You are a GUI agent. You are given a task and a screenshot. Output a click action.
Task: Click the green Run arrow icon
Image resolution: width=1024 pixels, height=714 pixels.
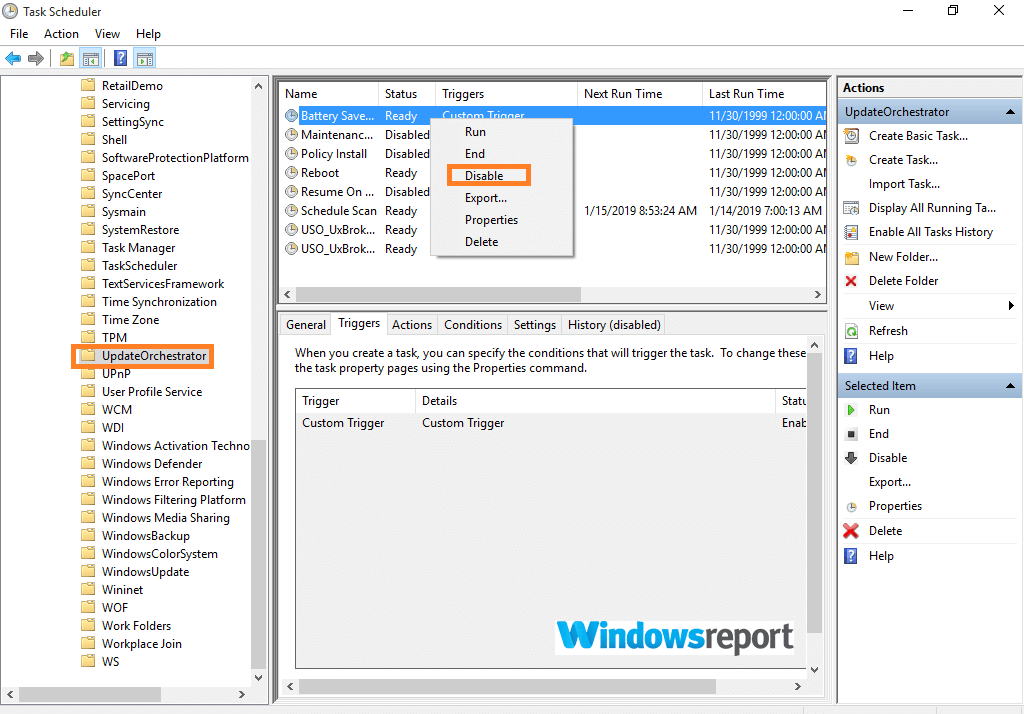851,410
